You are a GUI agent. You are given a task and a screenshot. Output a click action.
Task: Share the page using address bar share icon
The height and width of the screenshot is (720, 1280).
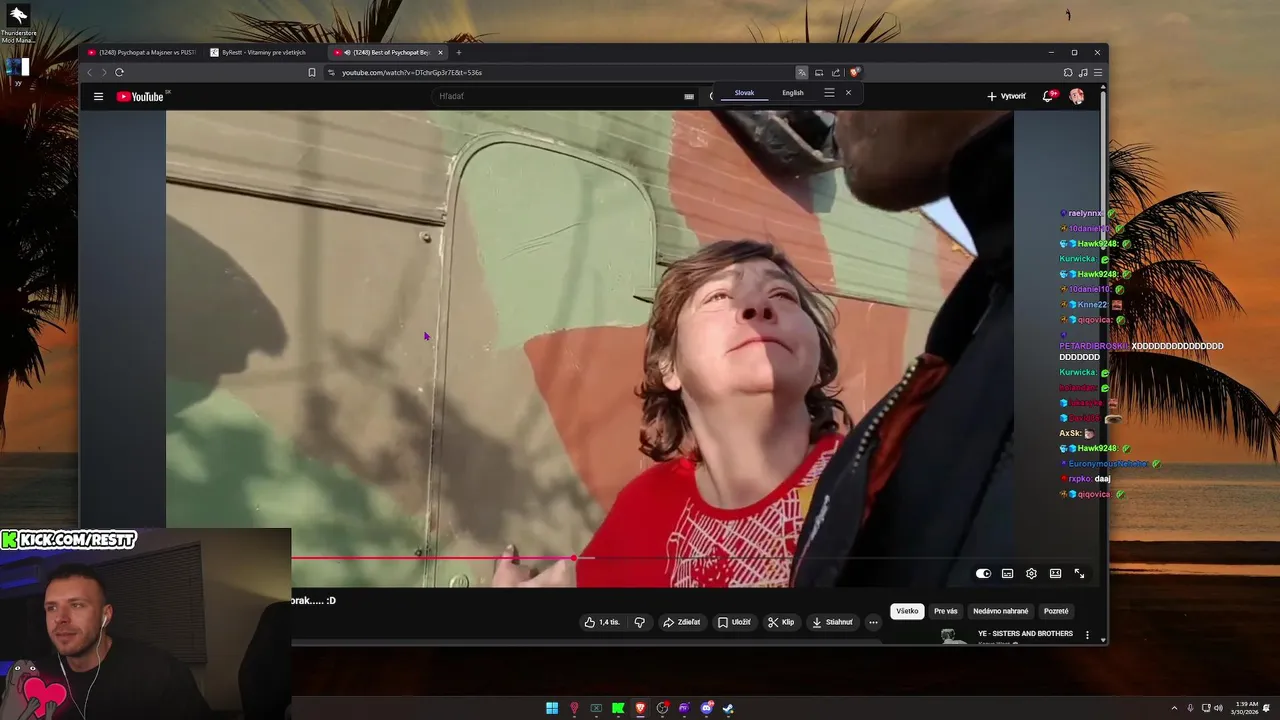pyautogui.click(x=836, y=72)
